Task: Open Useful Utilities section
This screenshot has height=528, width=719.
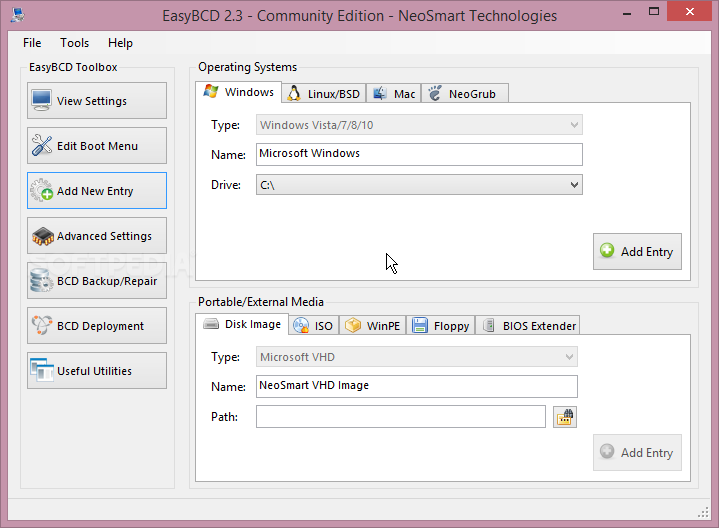Action: (97, 370)
